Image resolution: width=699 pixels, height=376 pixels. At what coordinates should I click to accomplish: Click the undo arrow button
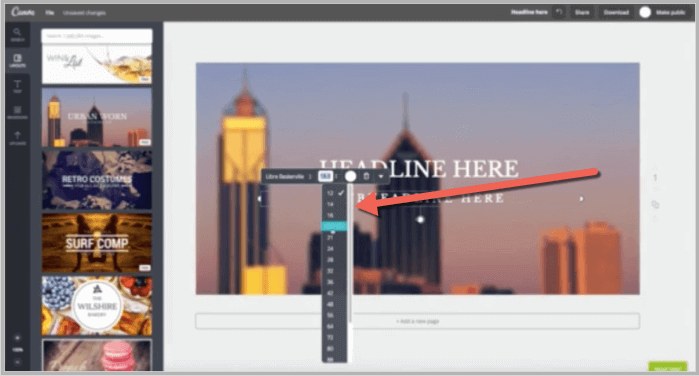click(559, 12)
